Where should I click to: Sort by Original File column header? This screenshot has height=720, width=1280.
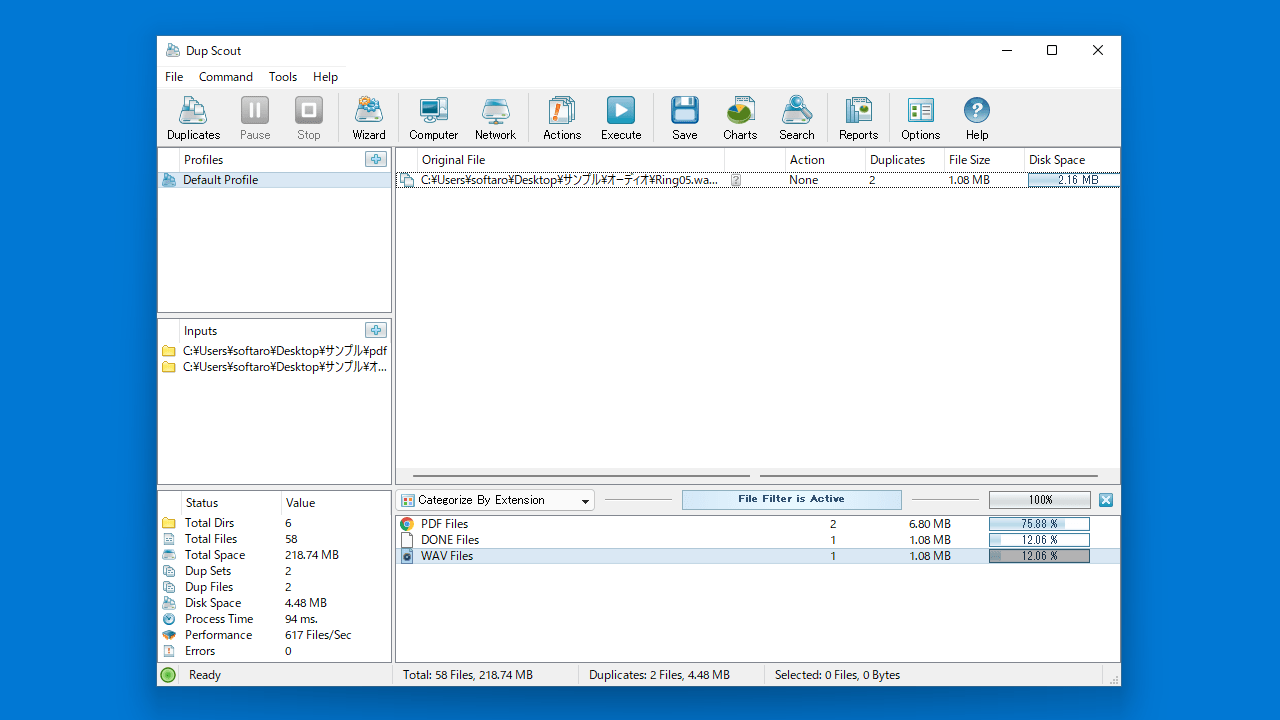pyautogui.click(x=571, y=160)
